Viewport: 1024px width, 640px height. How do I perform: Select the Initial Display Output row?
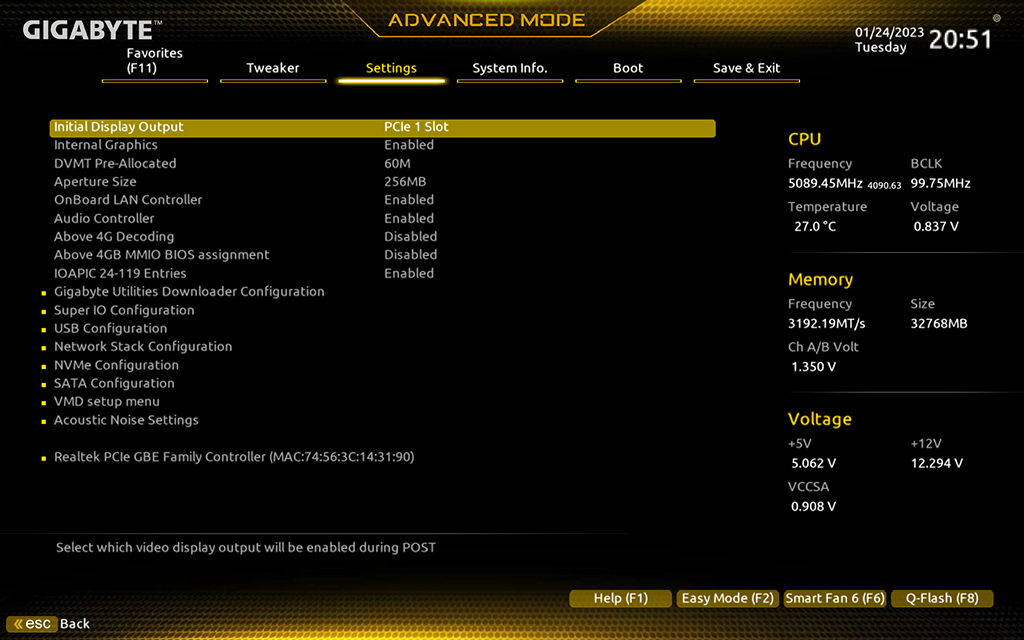383,127
